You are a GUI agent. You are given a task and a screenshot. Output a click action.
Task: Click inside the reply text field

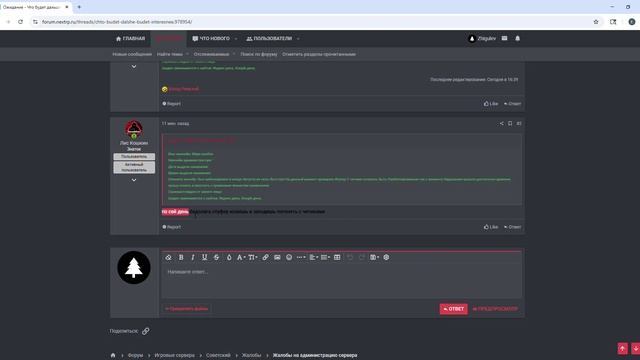click(341, 280)
